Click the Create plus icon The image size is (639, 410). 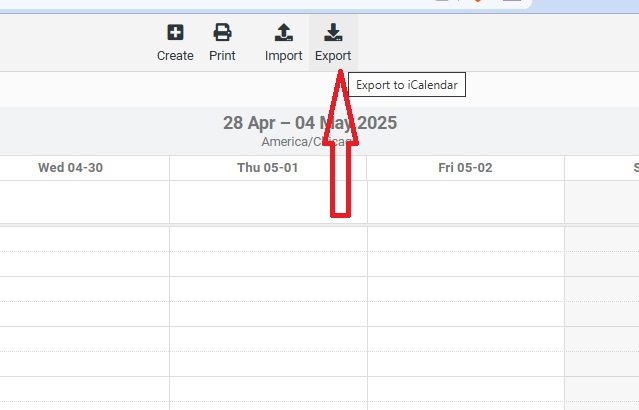tap(175, 33)
